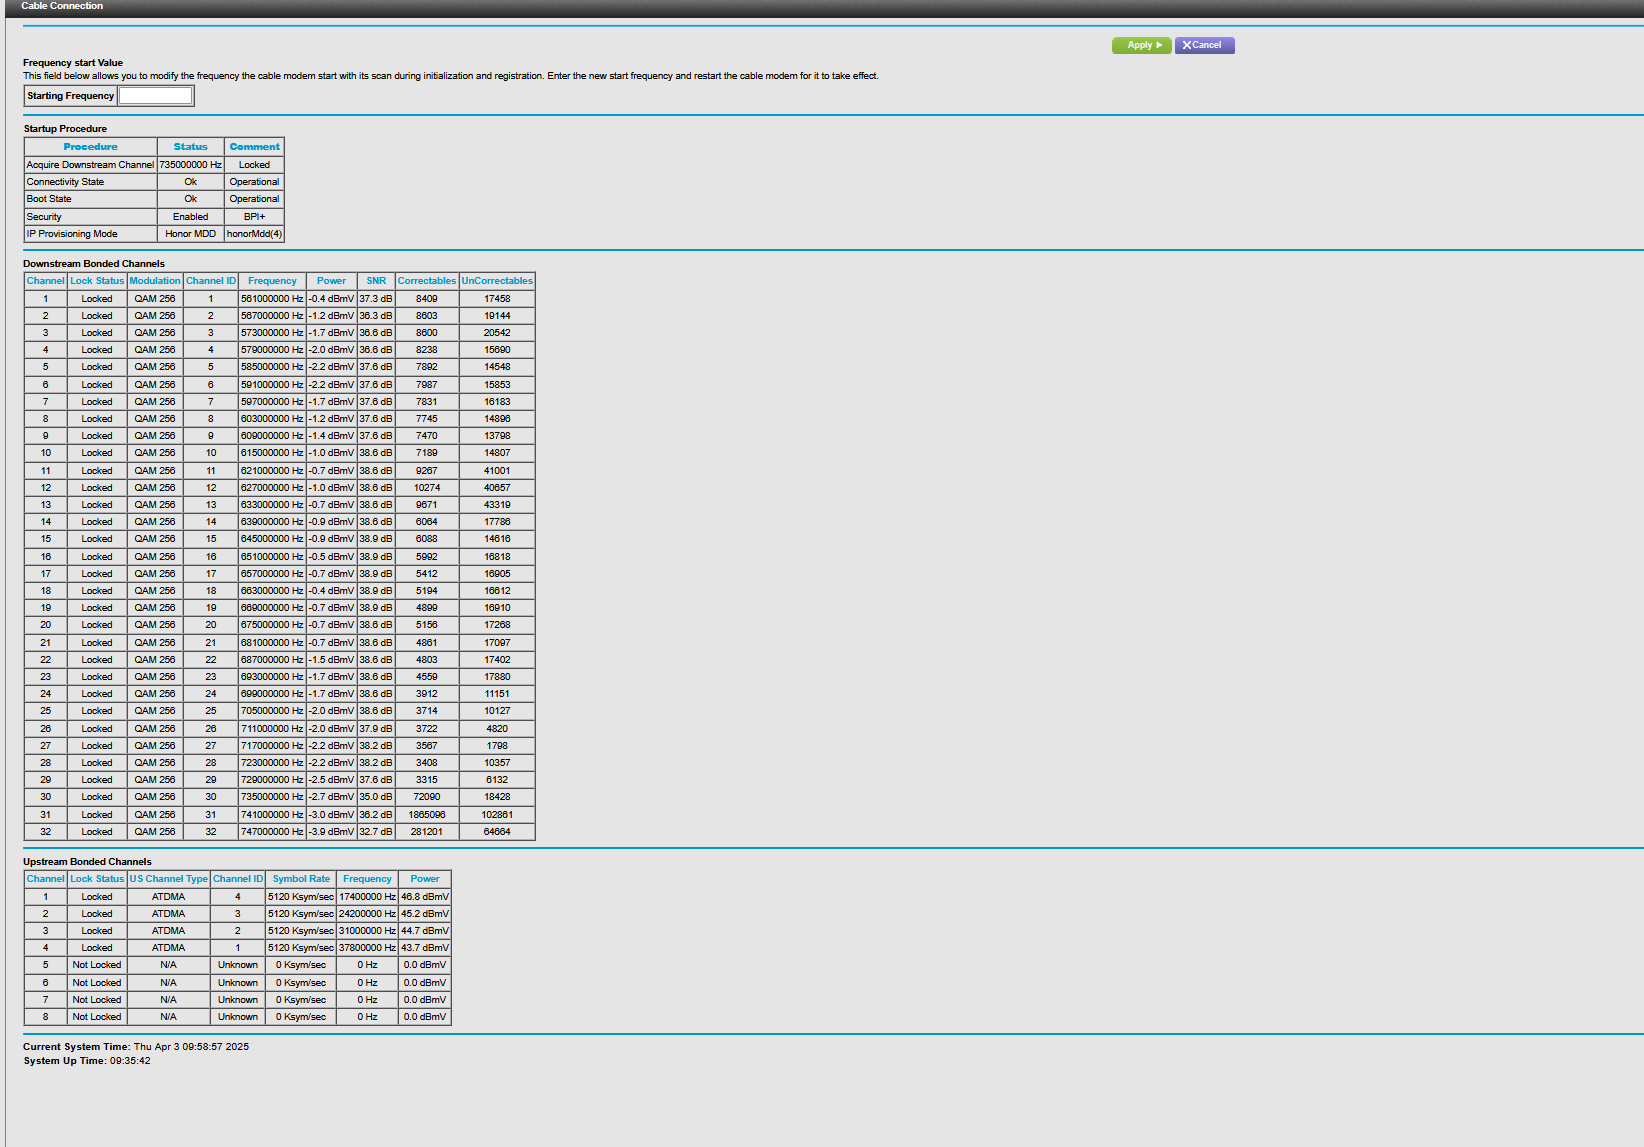Click the 1865096 correctables value
The image size is (1644, 1147).
pos(427,815)
